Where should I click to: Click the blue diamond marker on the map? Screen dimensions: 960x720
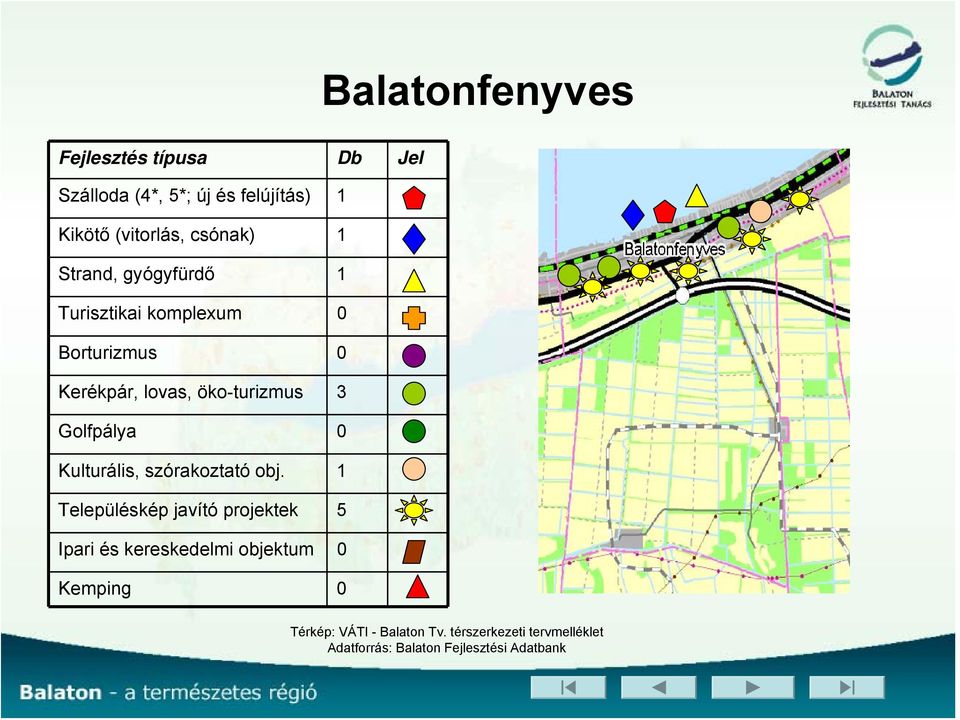pos(632,215)
